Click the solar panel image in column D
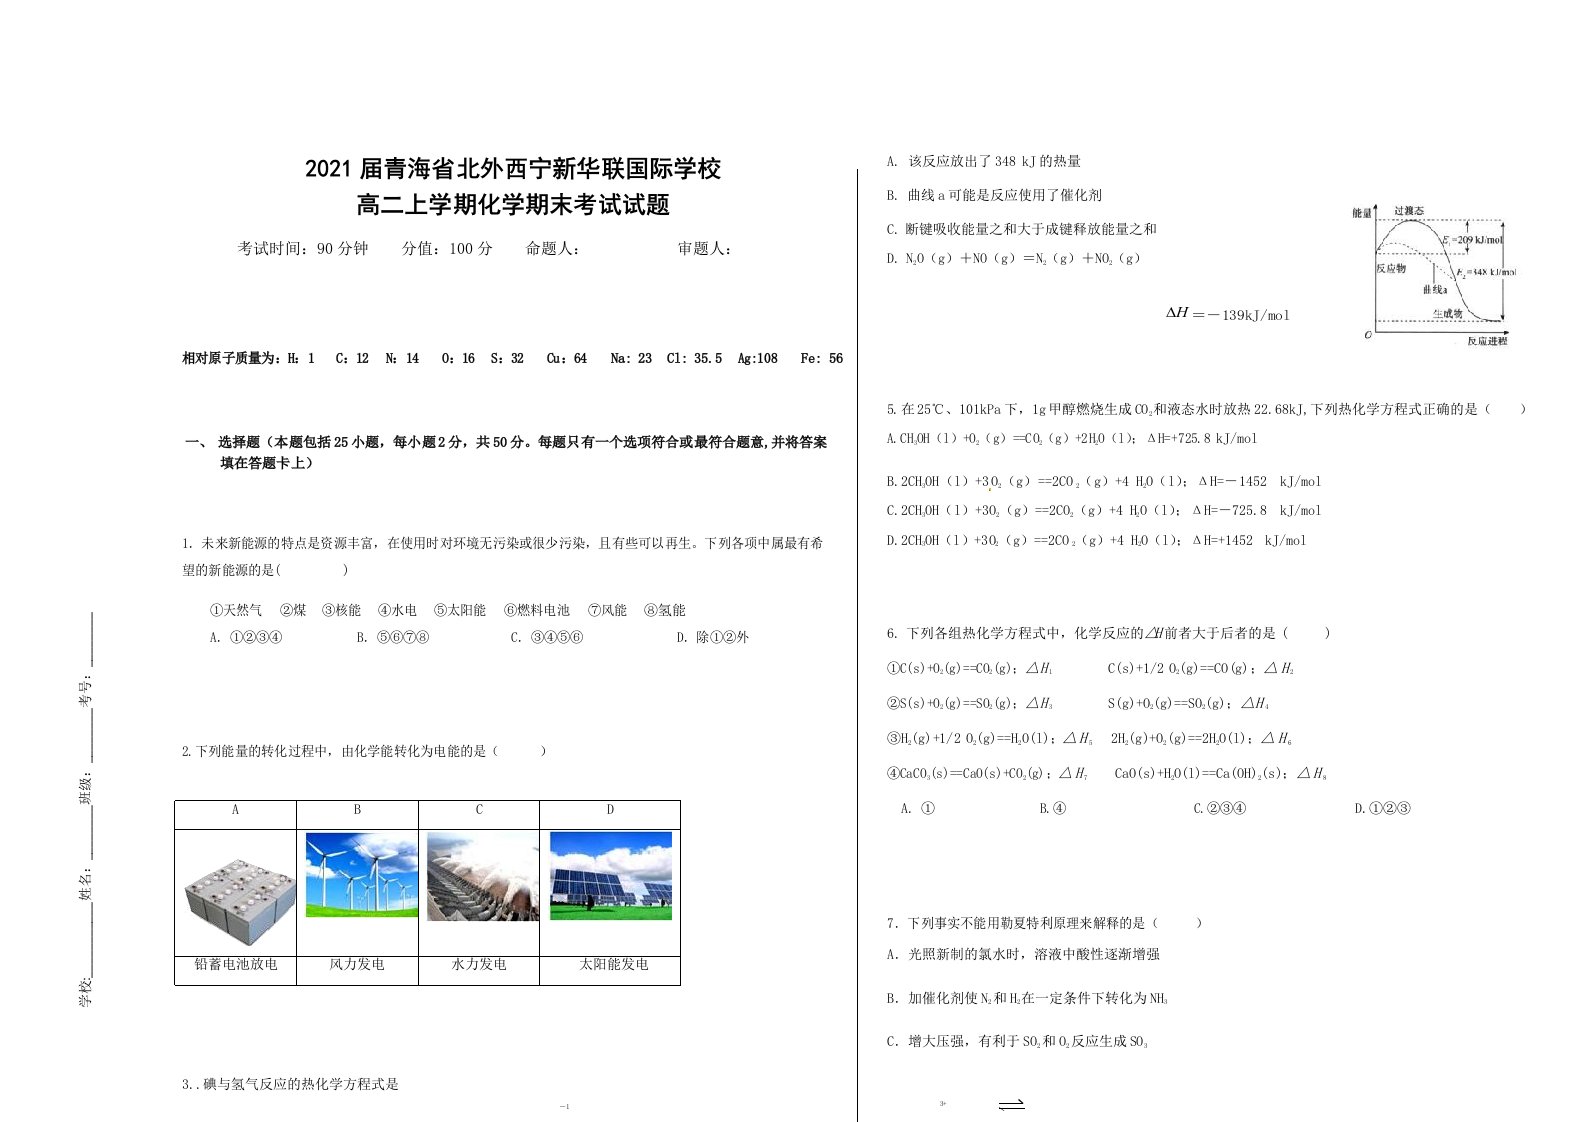Screen dimensions: 1588x1122 tap(611, 876)
